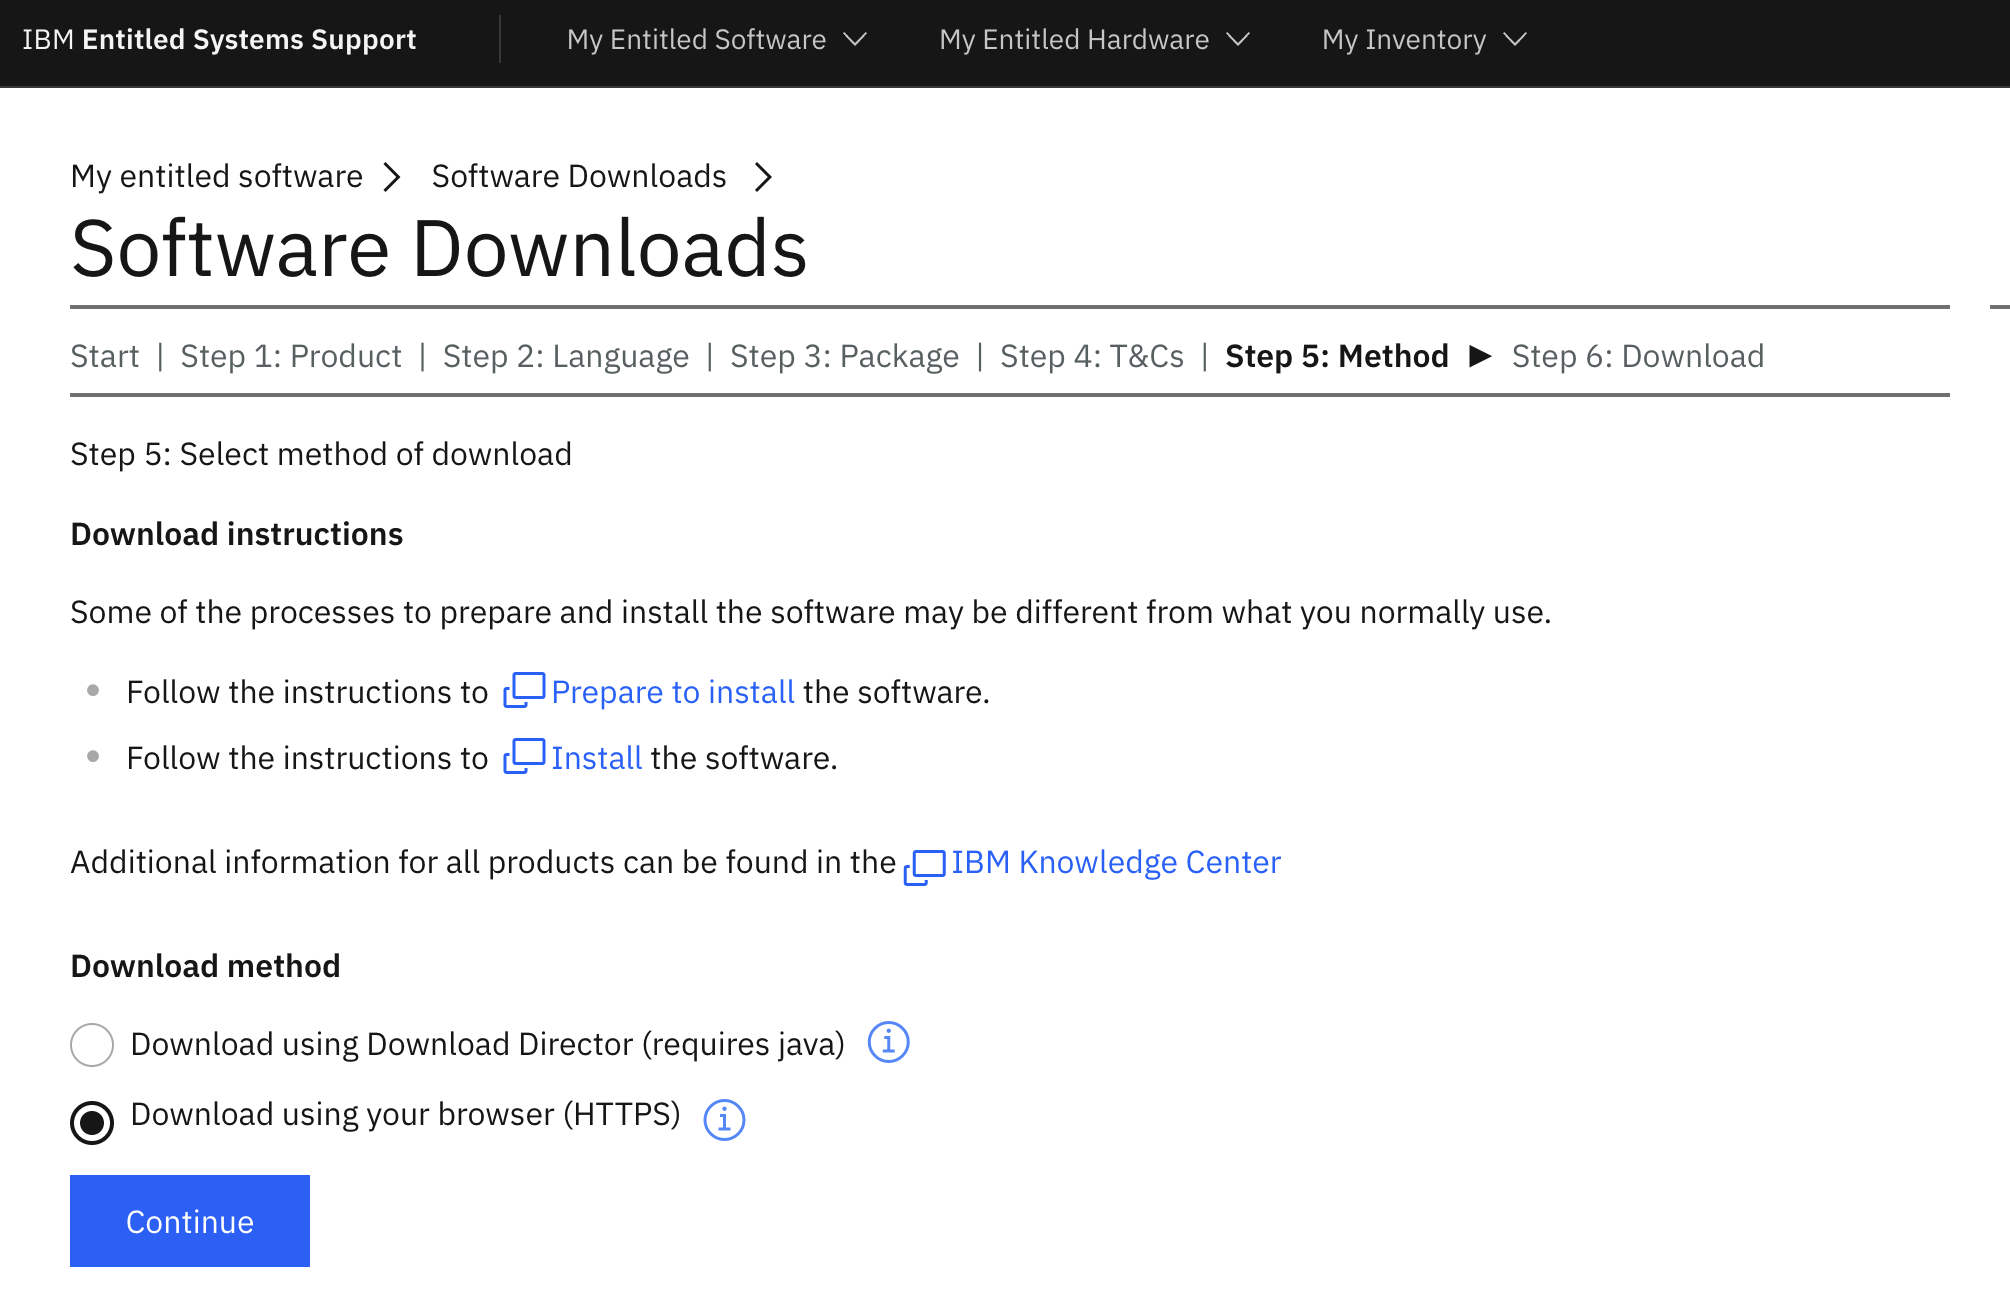The width and height of the screenshot is (2010, 1290).
Task: Click the Continue button
Action: pyautogui.click(x=189, y=1221)
